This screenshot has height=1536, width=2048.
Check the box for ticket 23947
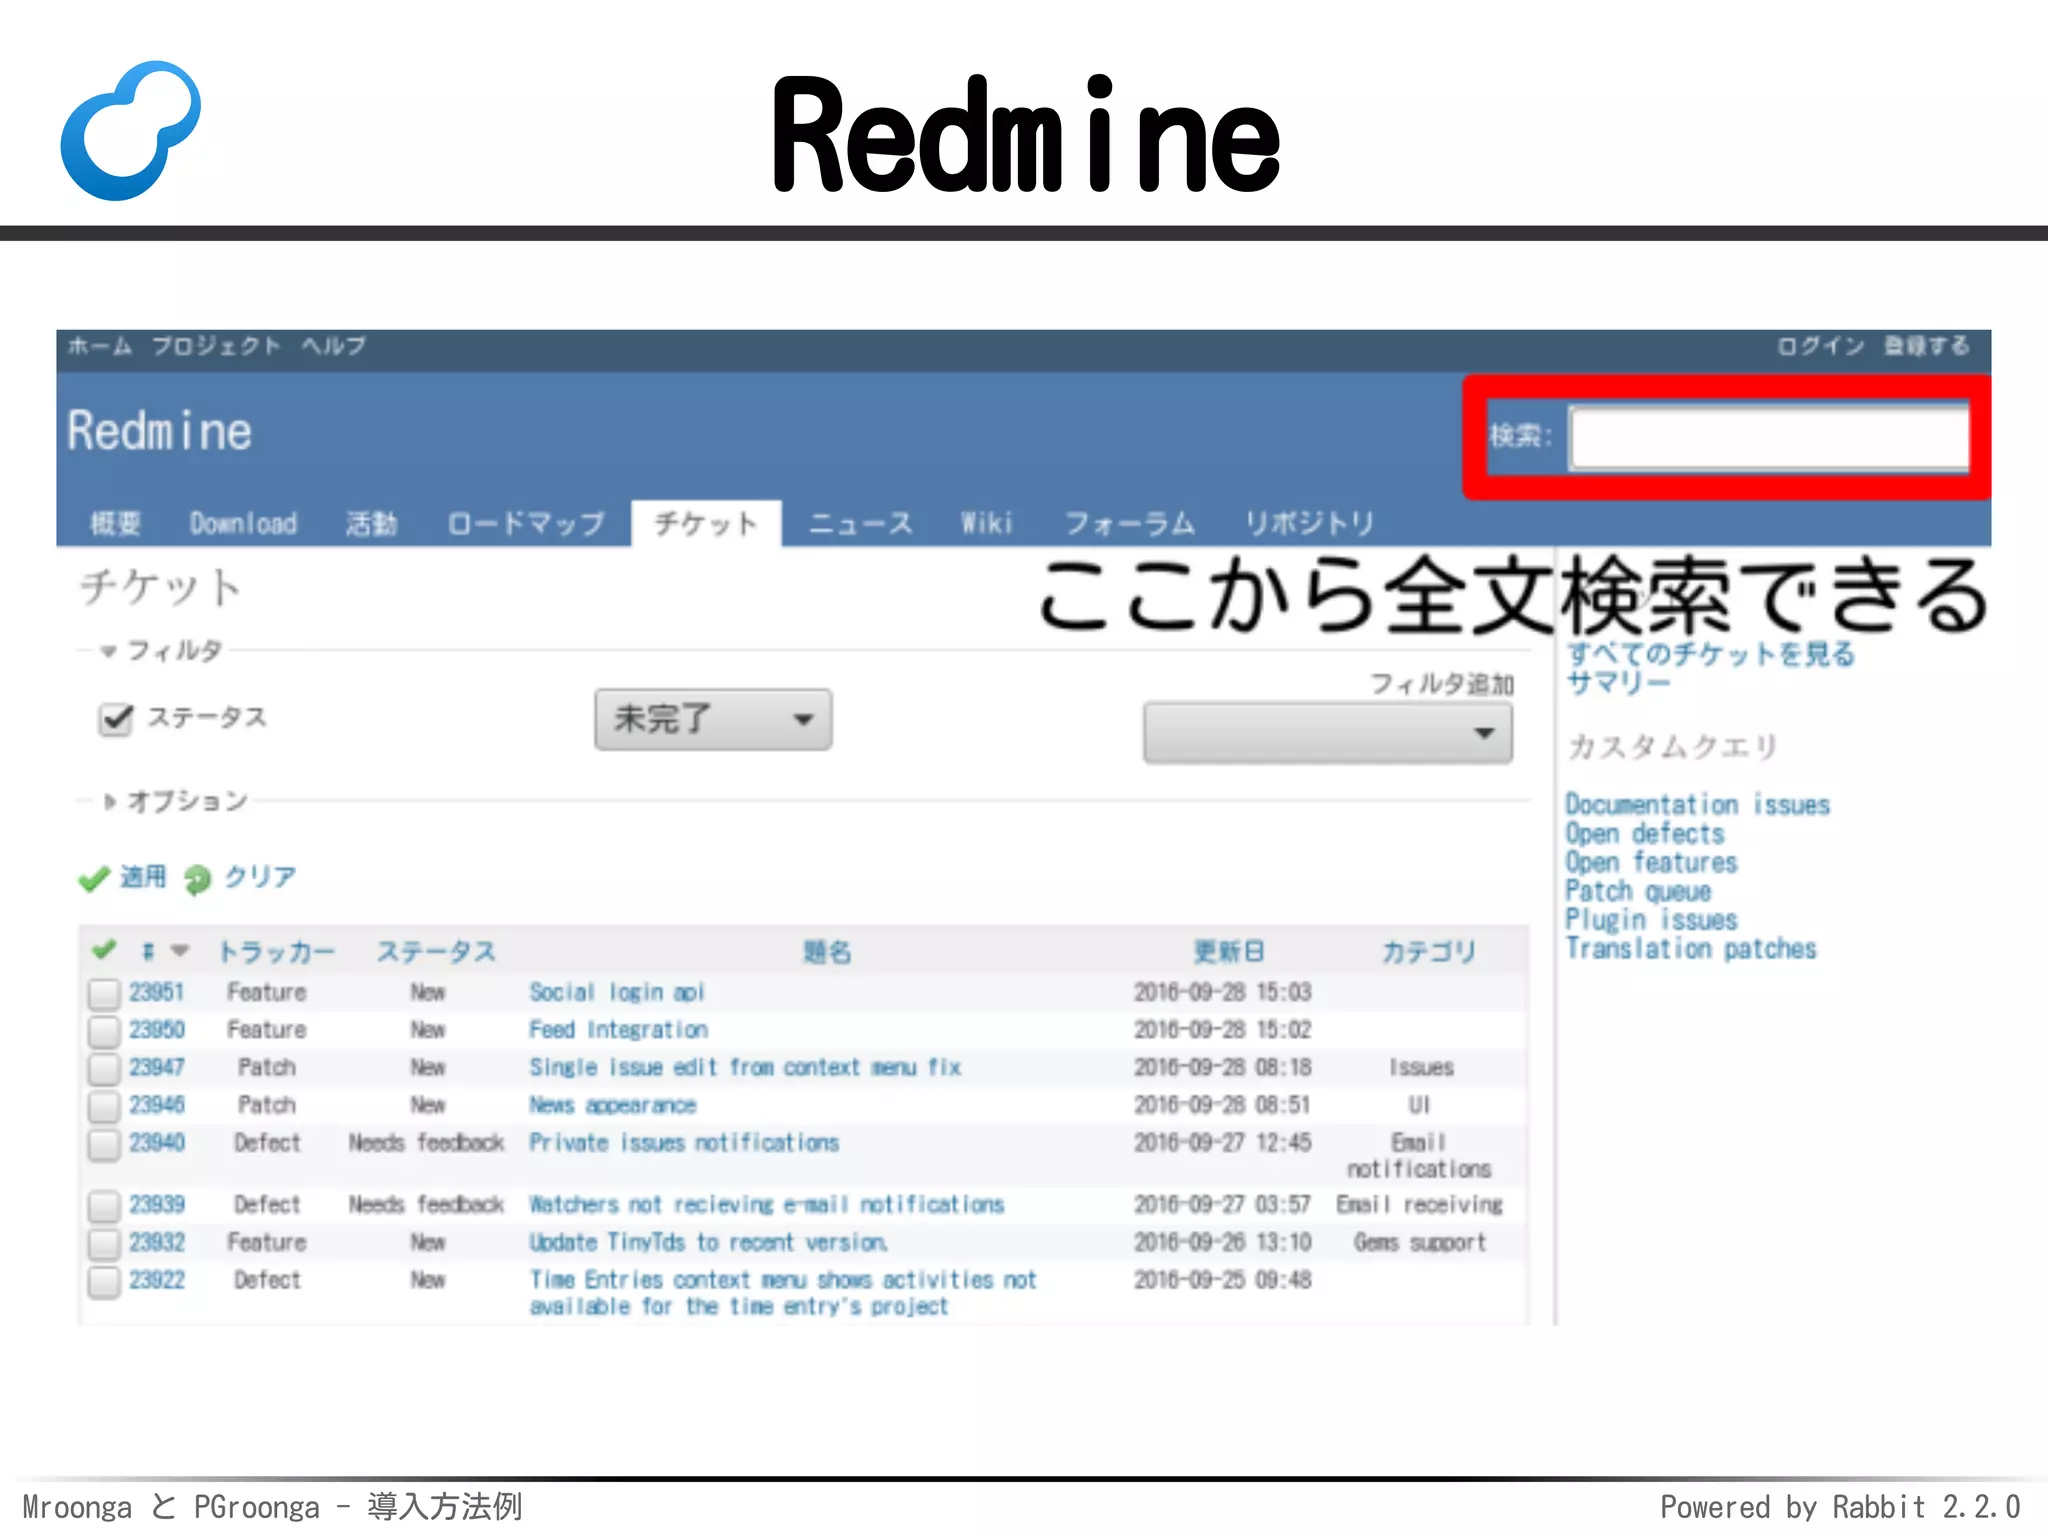click(x=104, y=1068)
